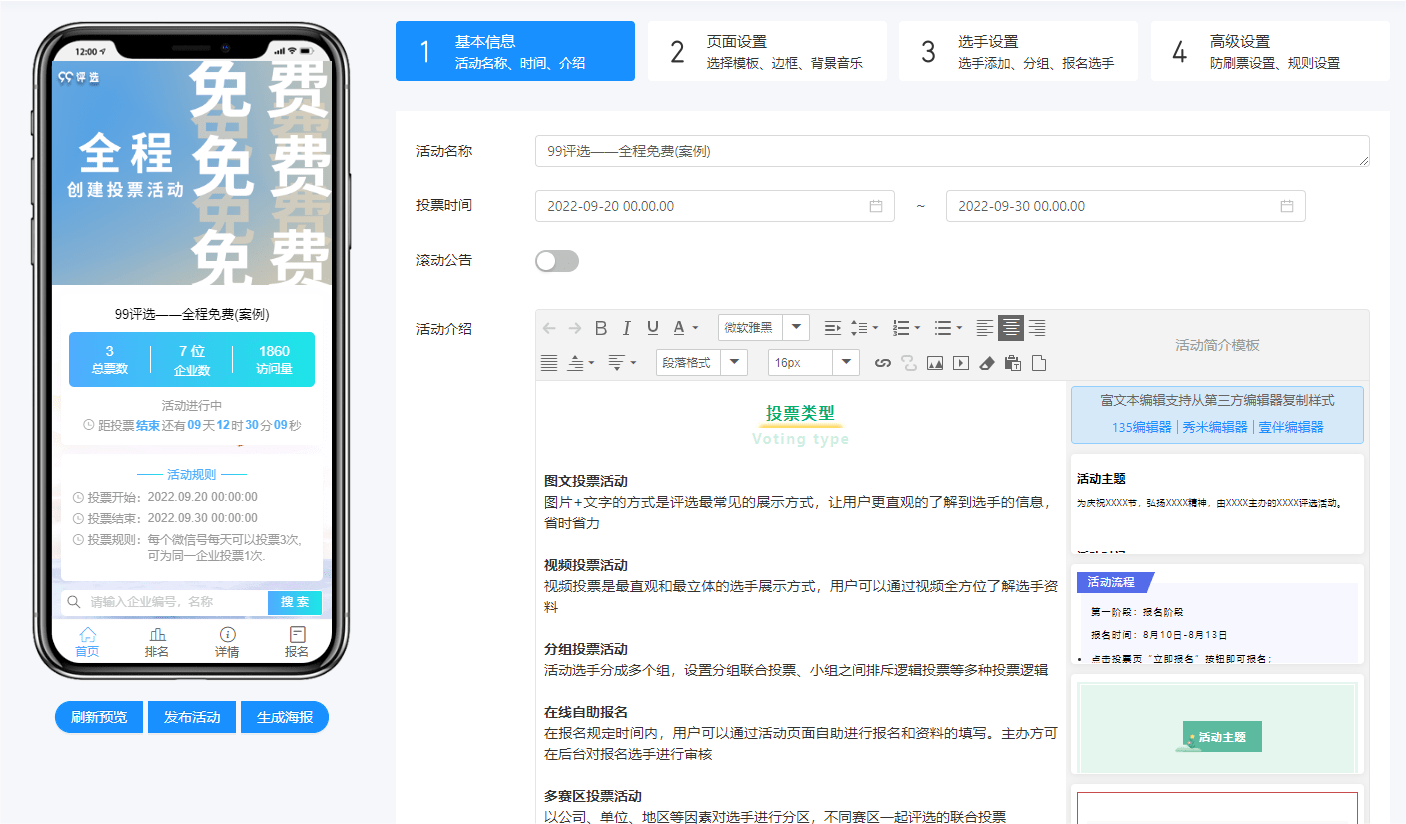This screenshot has width=1406, height=824.
Task: Click the 发布活动 button
Action: pyautogui.click(x=192, y=717)
